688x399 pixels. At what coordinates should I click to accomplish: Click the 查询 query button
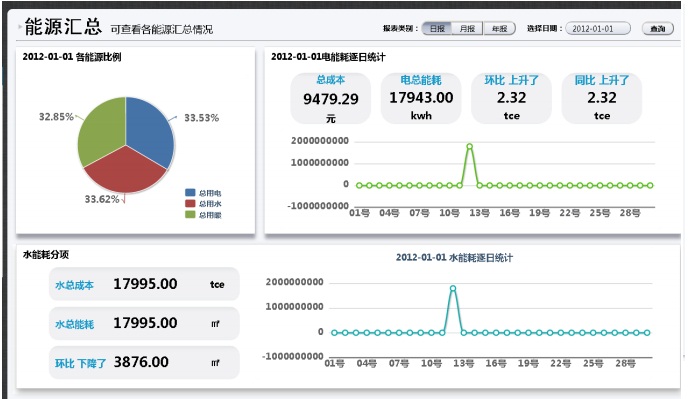(657, 29)
